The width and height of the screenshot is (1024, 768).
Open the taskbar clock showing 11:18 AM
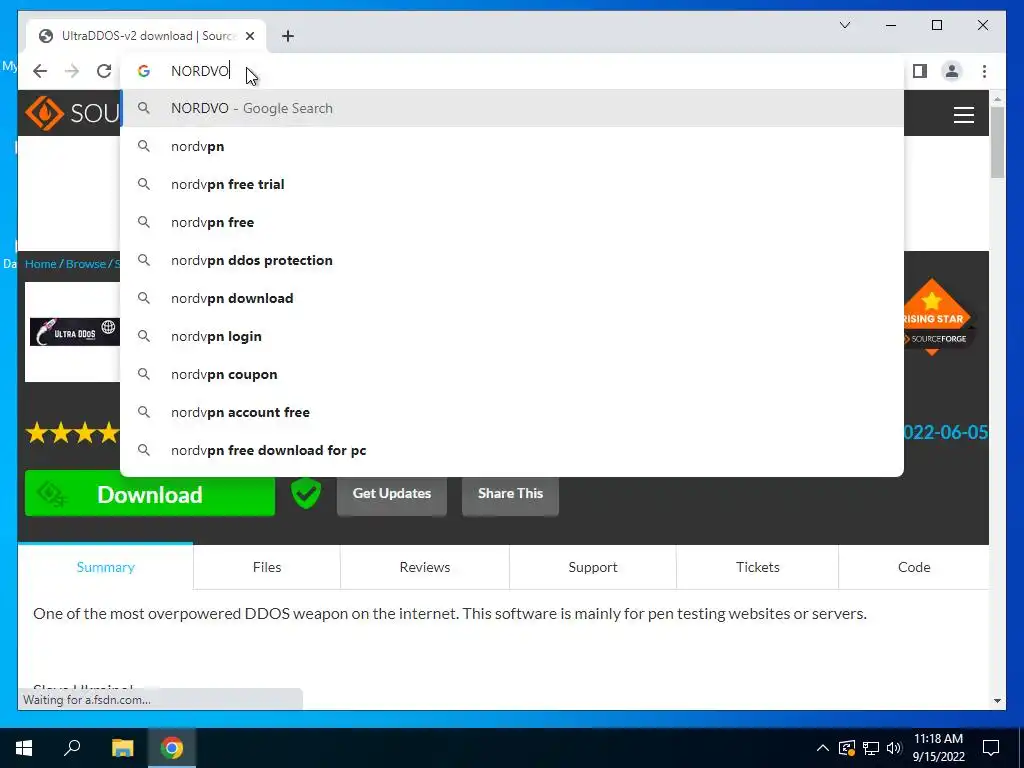[x=938, y=748]
